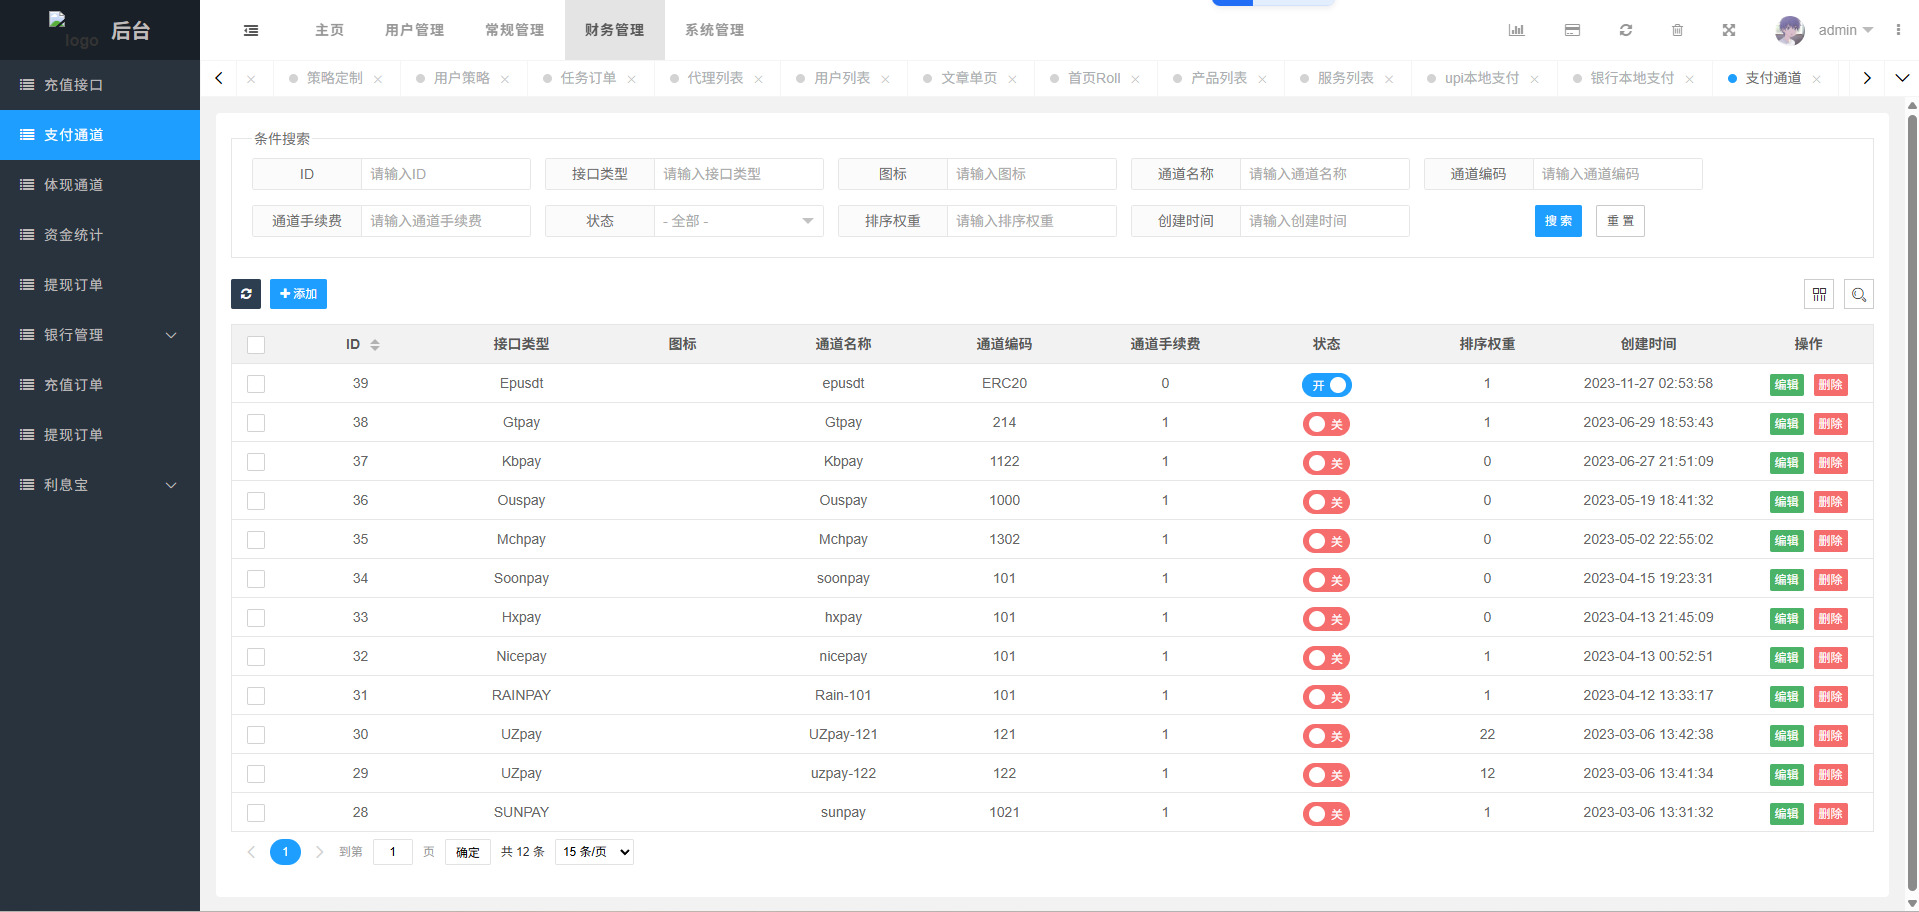Turn off the Epusdt channel status switch
This screenshot has width=1919, height=912.
pyautogui.click(x=1326, y=385)
